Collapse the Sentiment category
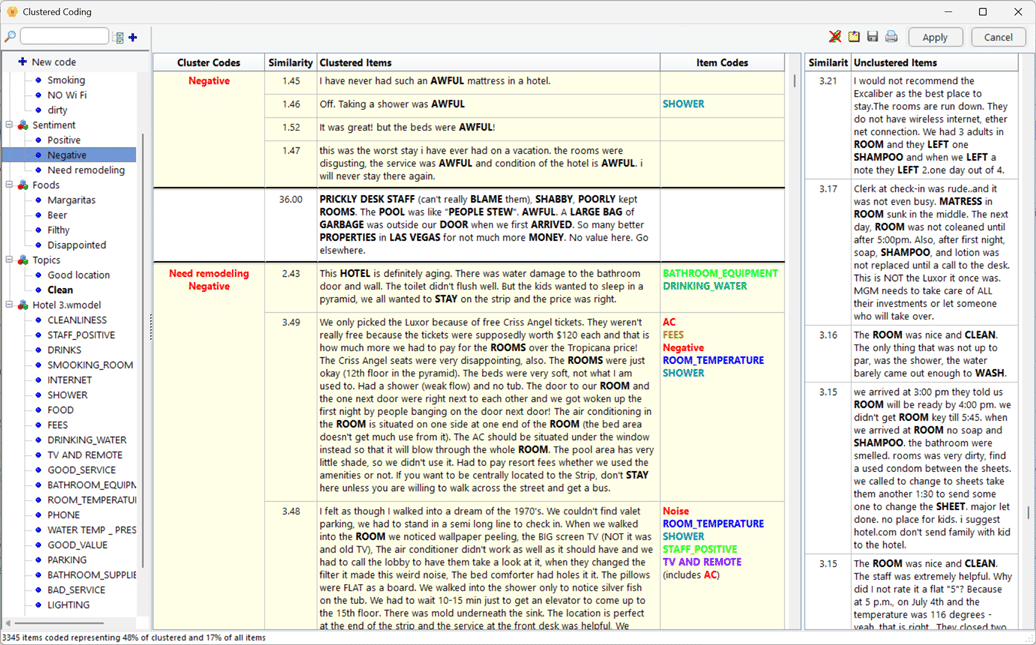1036x645 pixels. pyautogui.click(x=9, y=125)
